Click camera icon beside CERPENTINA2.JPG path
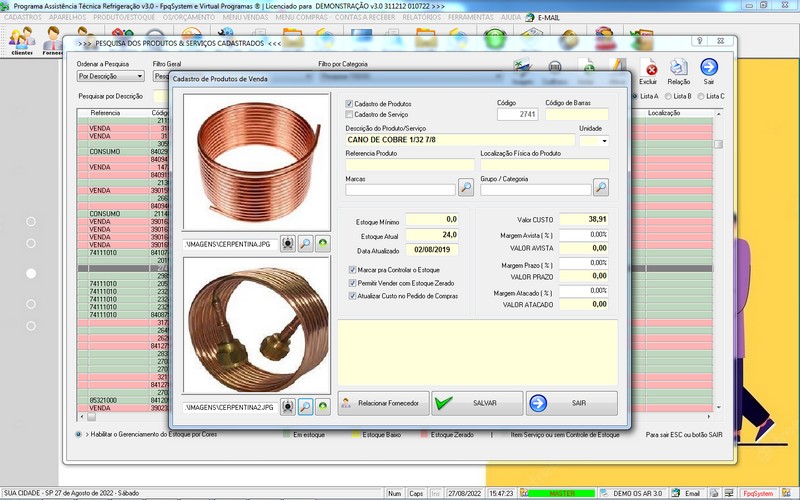 (288, 408)
